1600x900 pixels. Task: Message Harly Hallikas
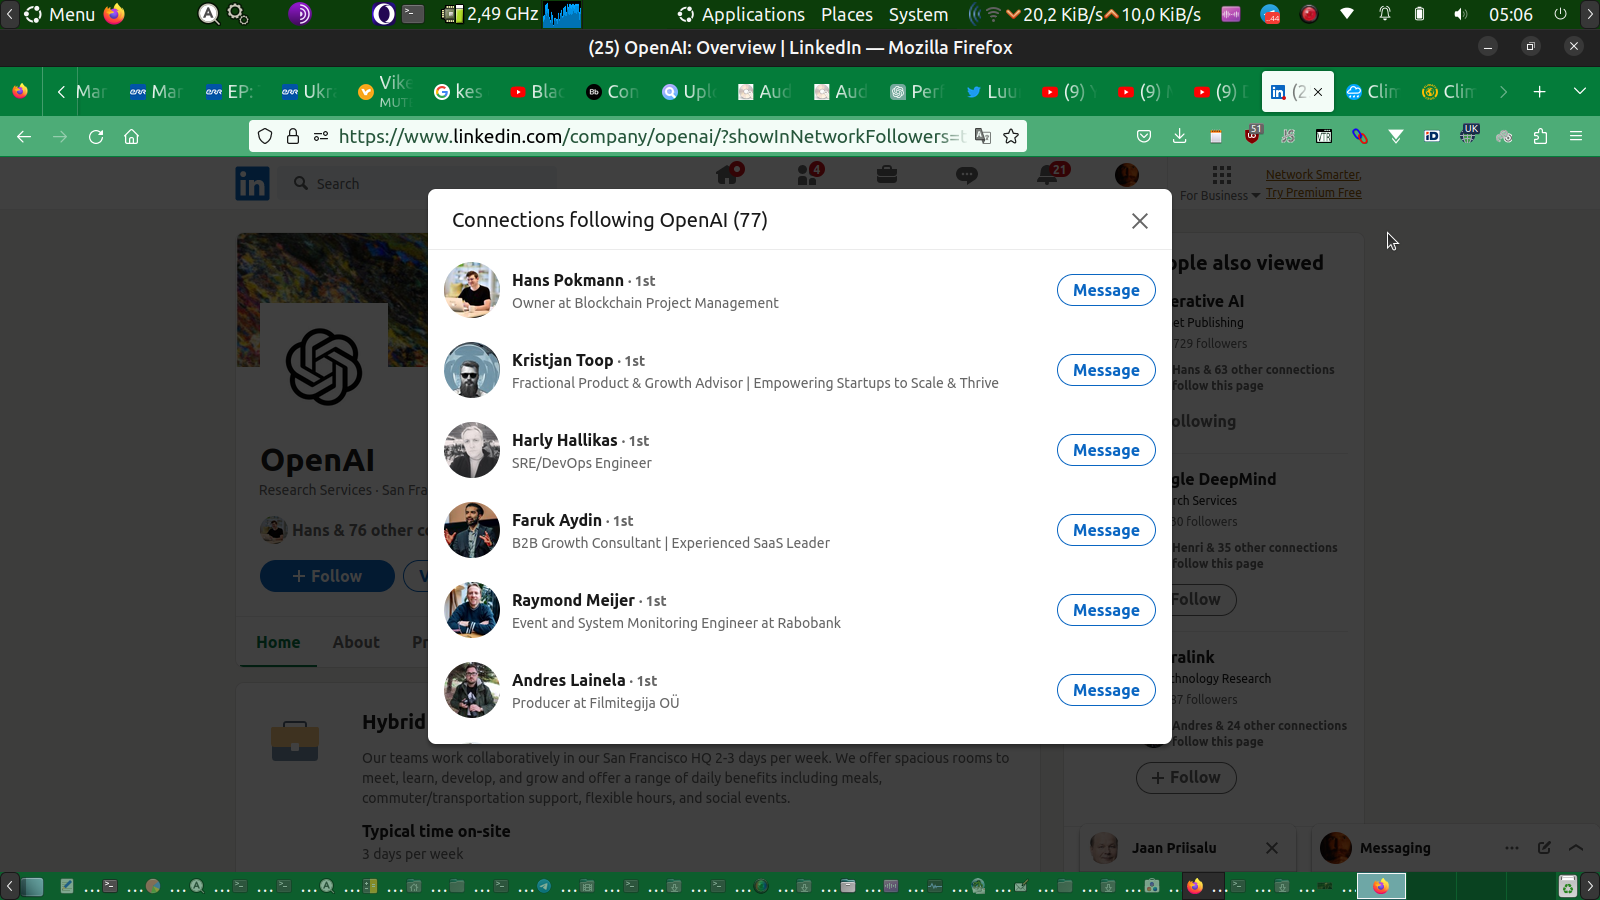pos(1106,450)
